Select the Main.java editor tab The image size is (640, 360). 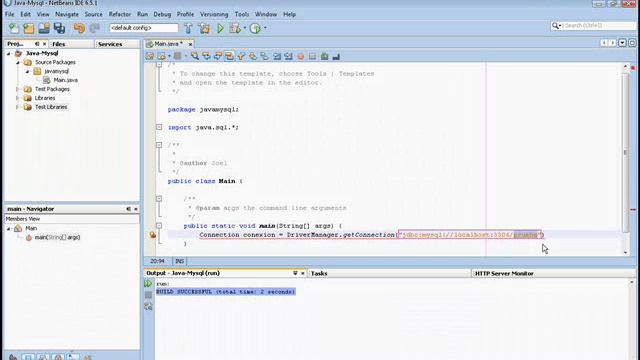click(x=168, y=44)
